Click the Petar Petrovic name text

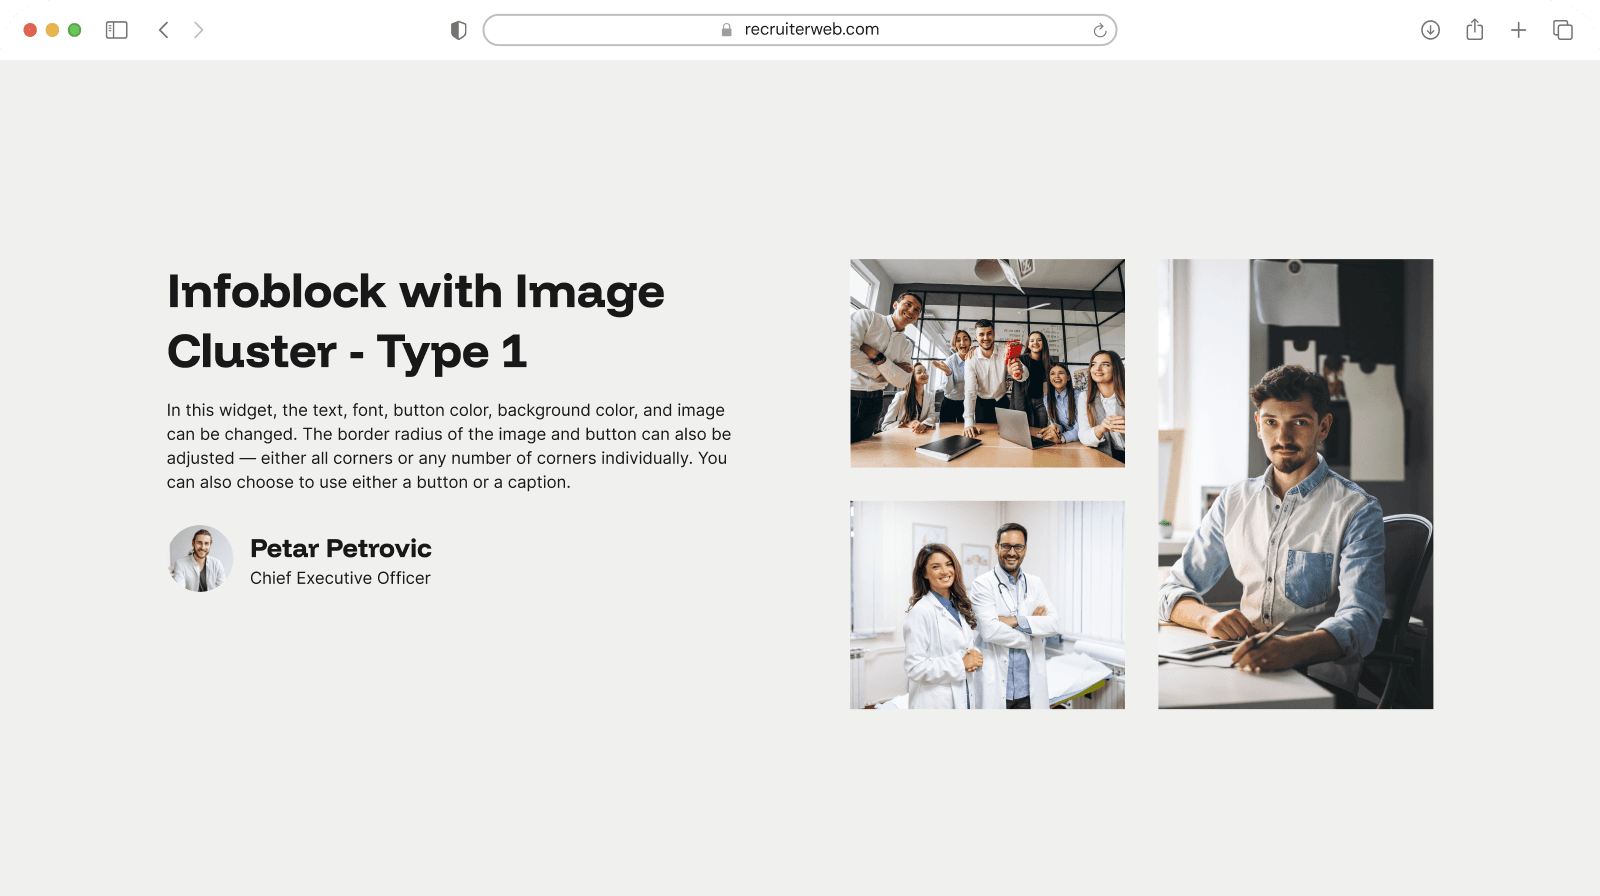click(x=340, y=548)
